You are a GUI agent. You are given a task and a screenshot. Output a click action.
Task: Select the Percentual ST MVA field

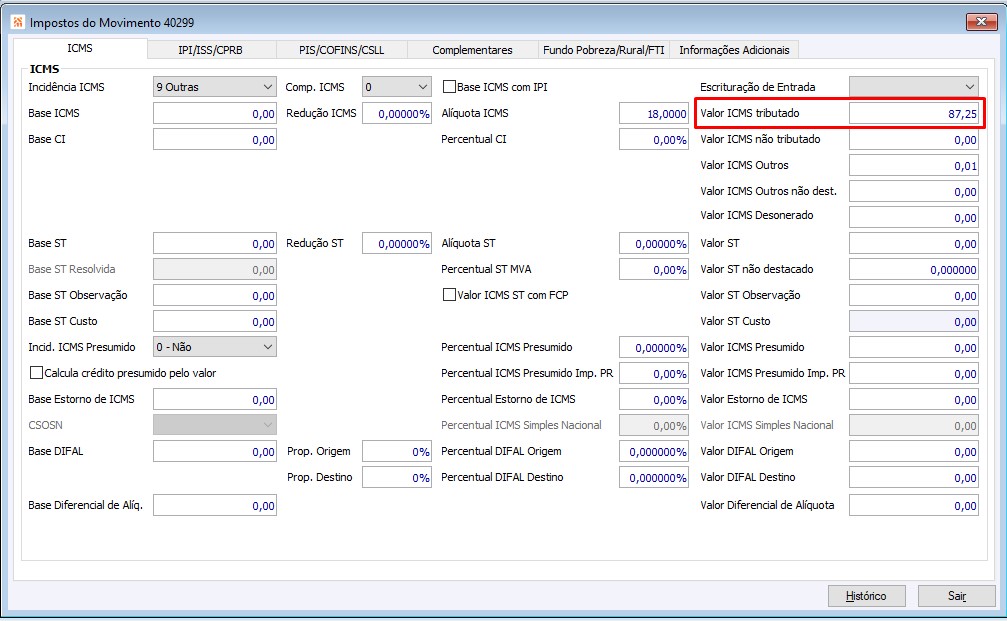[x=654, y=270]
